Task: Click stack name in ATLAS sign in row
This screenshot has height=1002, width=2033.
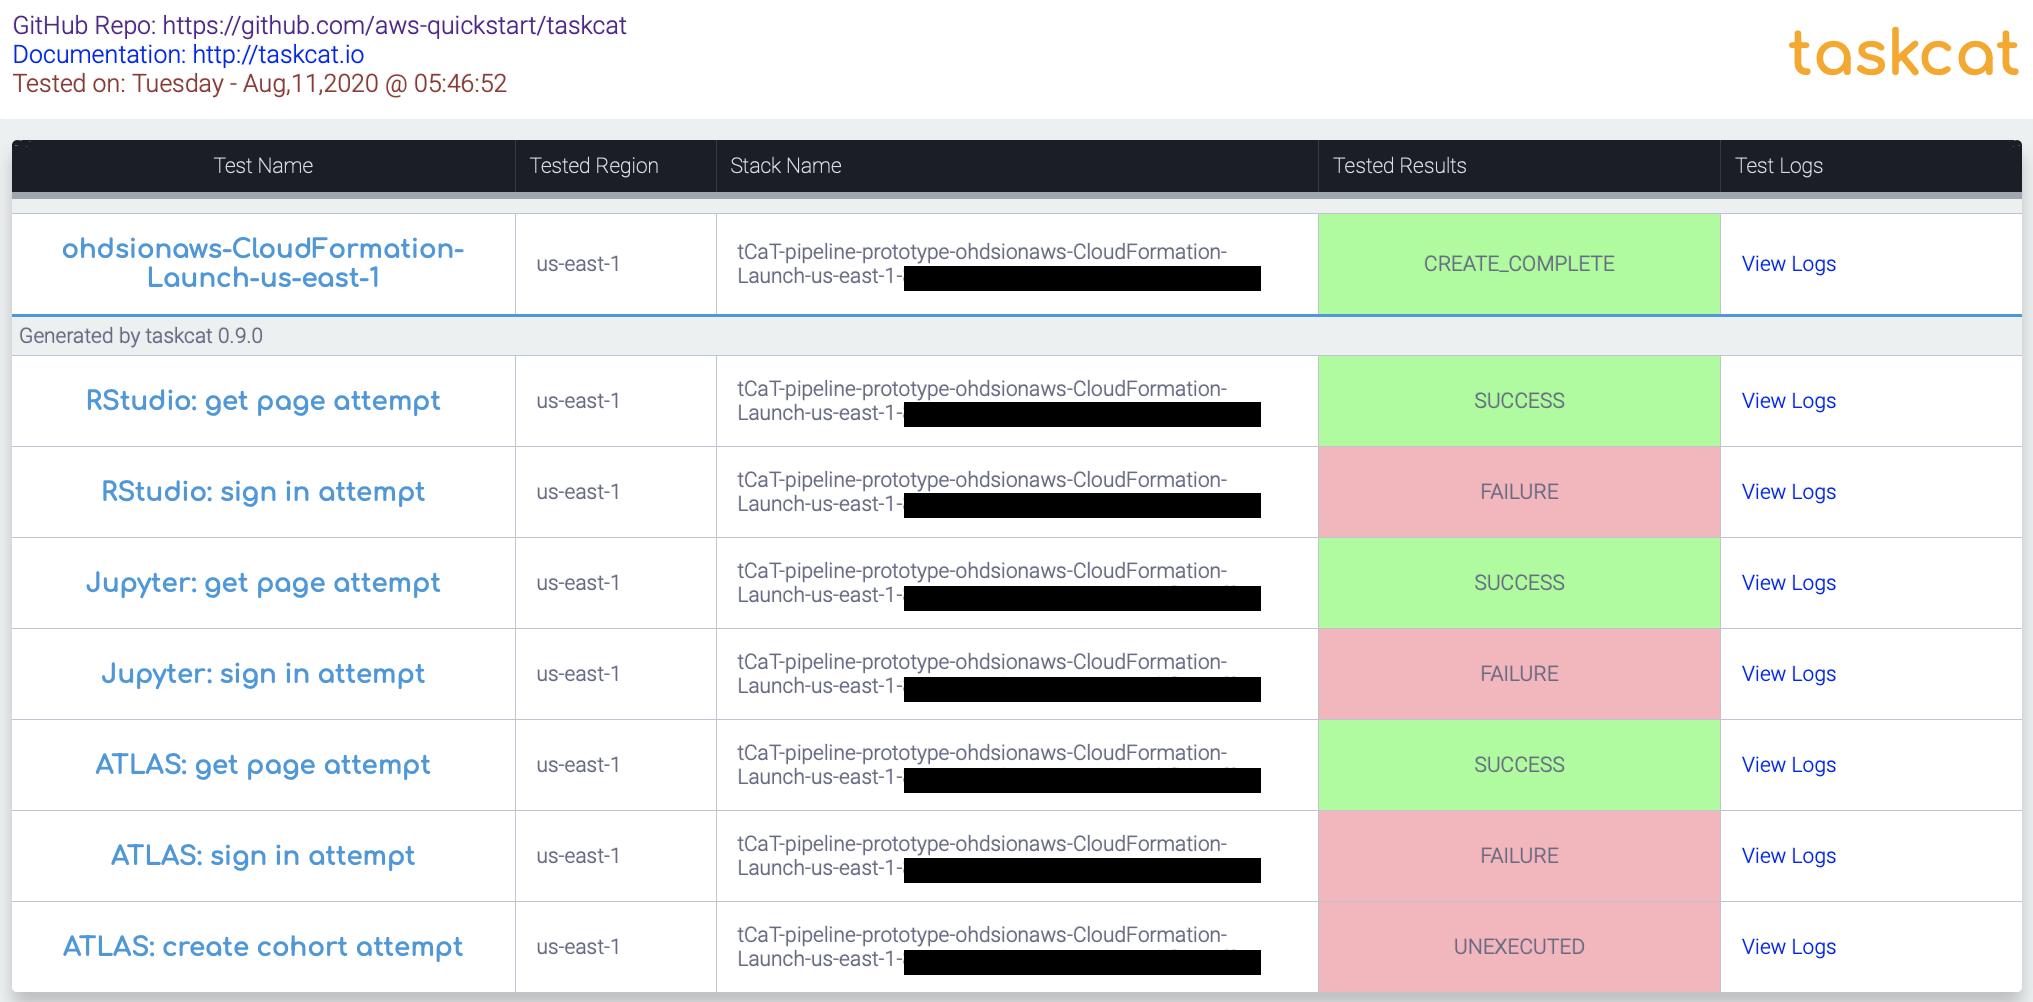Action: (998, 856)
